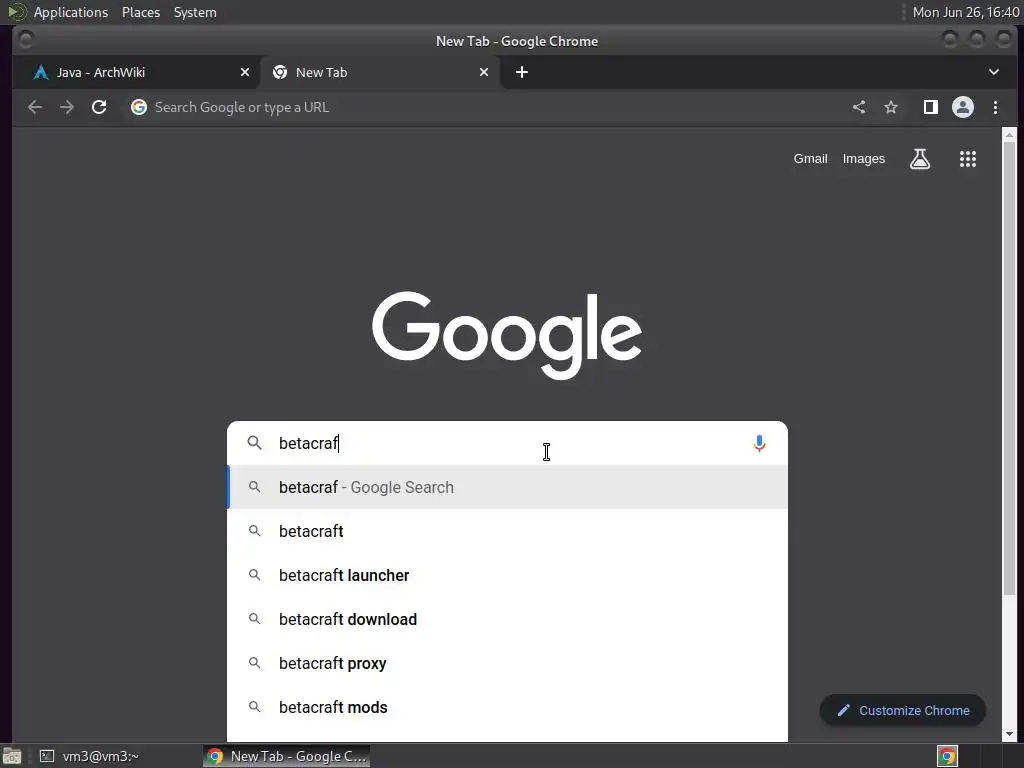Expand the tab search dropdown arrow
This screenshot has width=1024, height=768.
[x=993, y=72]
